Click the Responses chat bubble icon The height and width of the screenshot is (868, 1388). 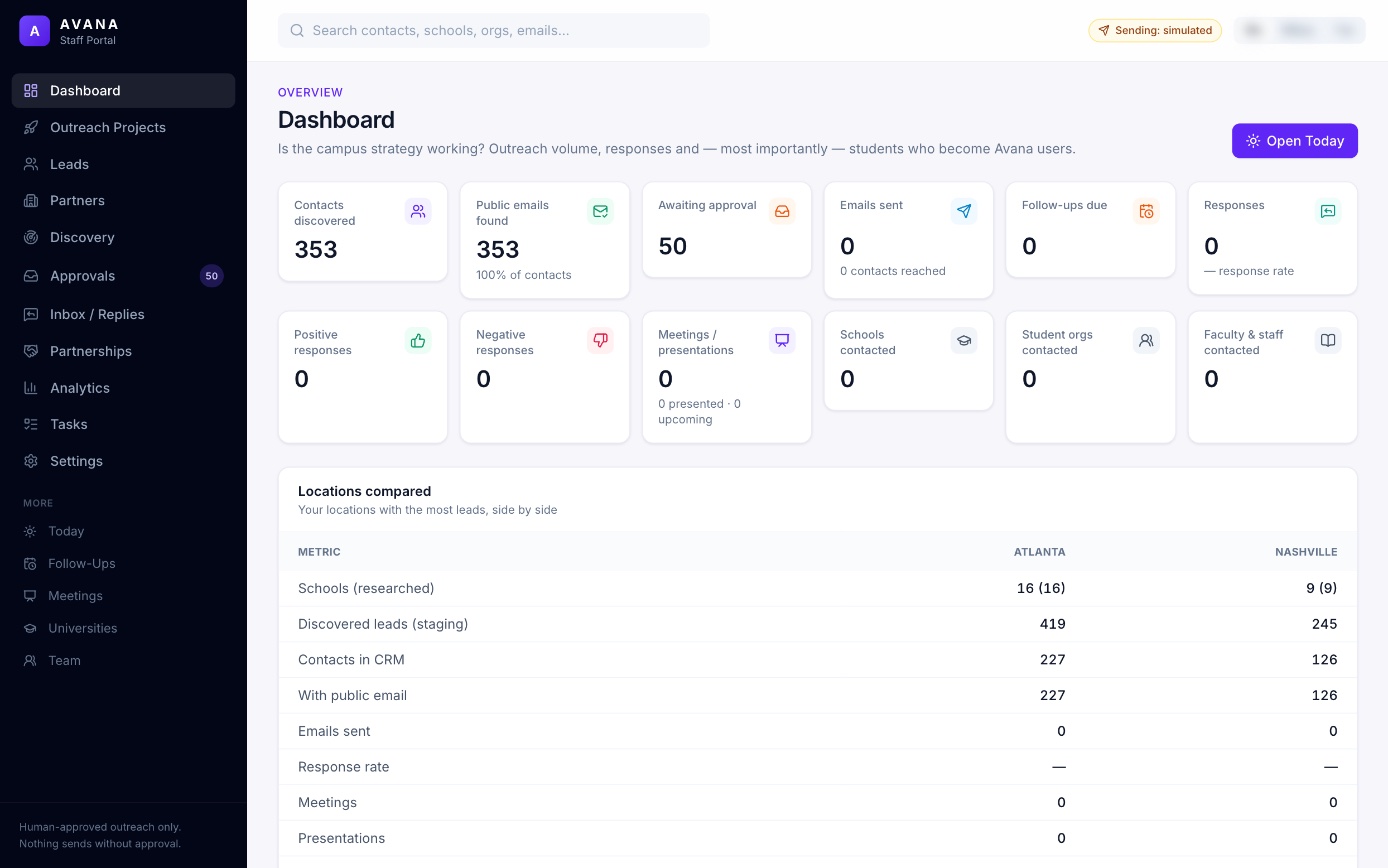click(x=1328, y=211)
